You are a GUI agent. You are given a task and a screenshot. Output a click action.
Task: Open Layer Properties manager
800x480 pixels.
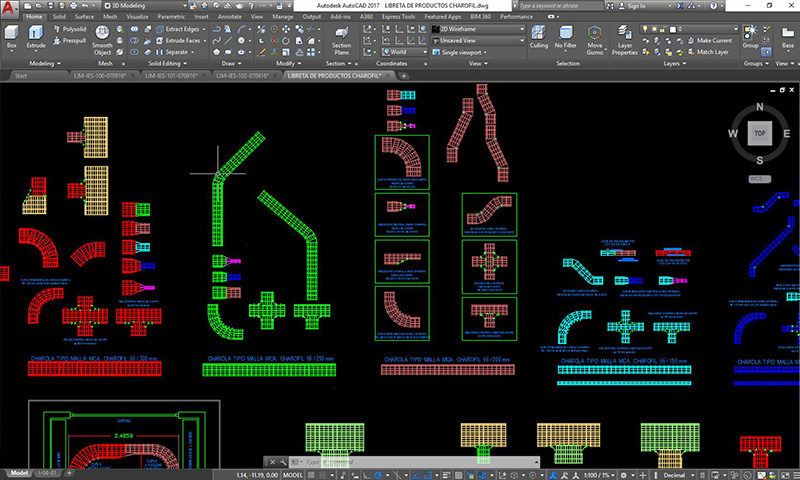click(x=624, y=40)
